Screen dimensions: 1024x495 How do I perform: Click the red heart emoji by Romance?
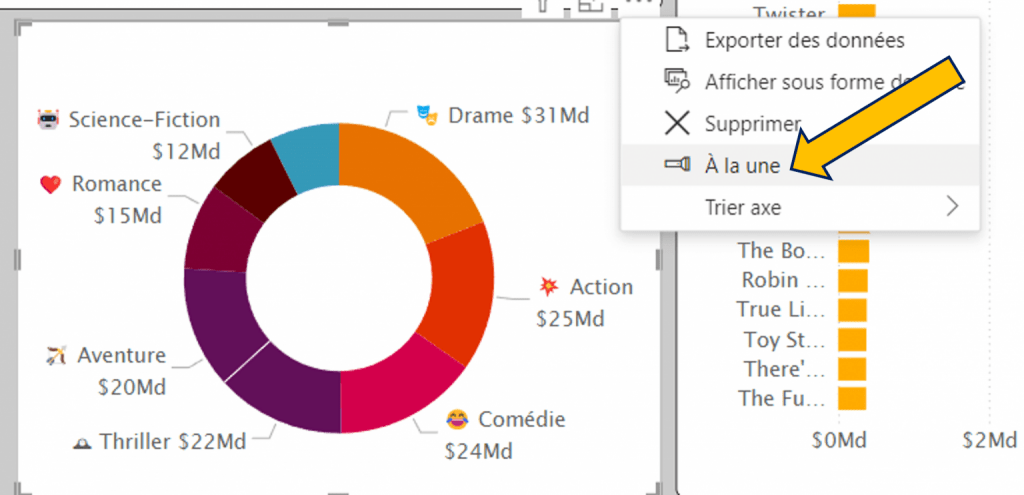click(50, 185)
